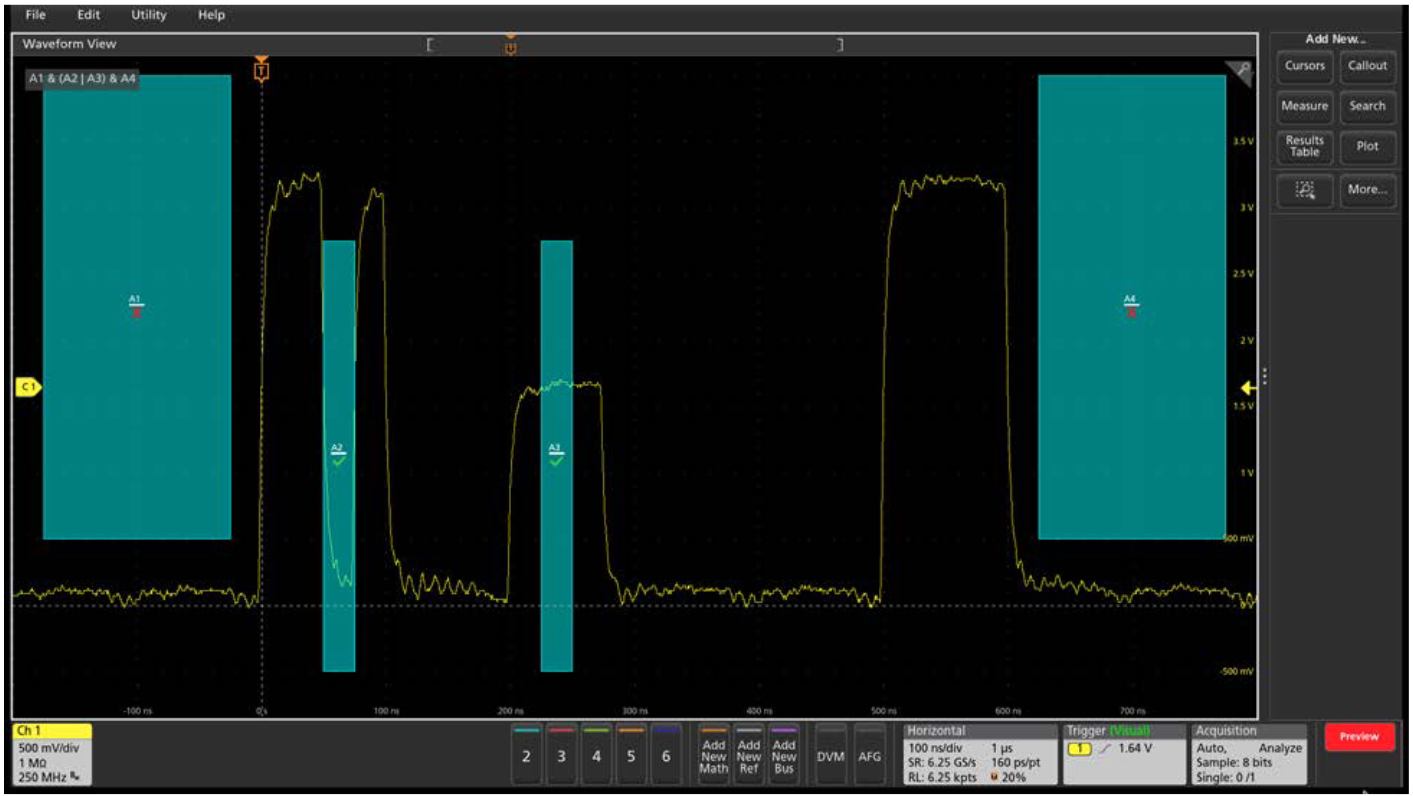This screenshot has width=1413, height=796.
Task: Select the A2 visual trigger area marker
Action: tap(338, 454)
